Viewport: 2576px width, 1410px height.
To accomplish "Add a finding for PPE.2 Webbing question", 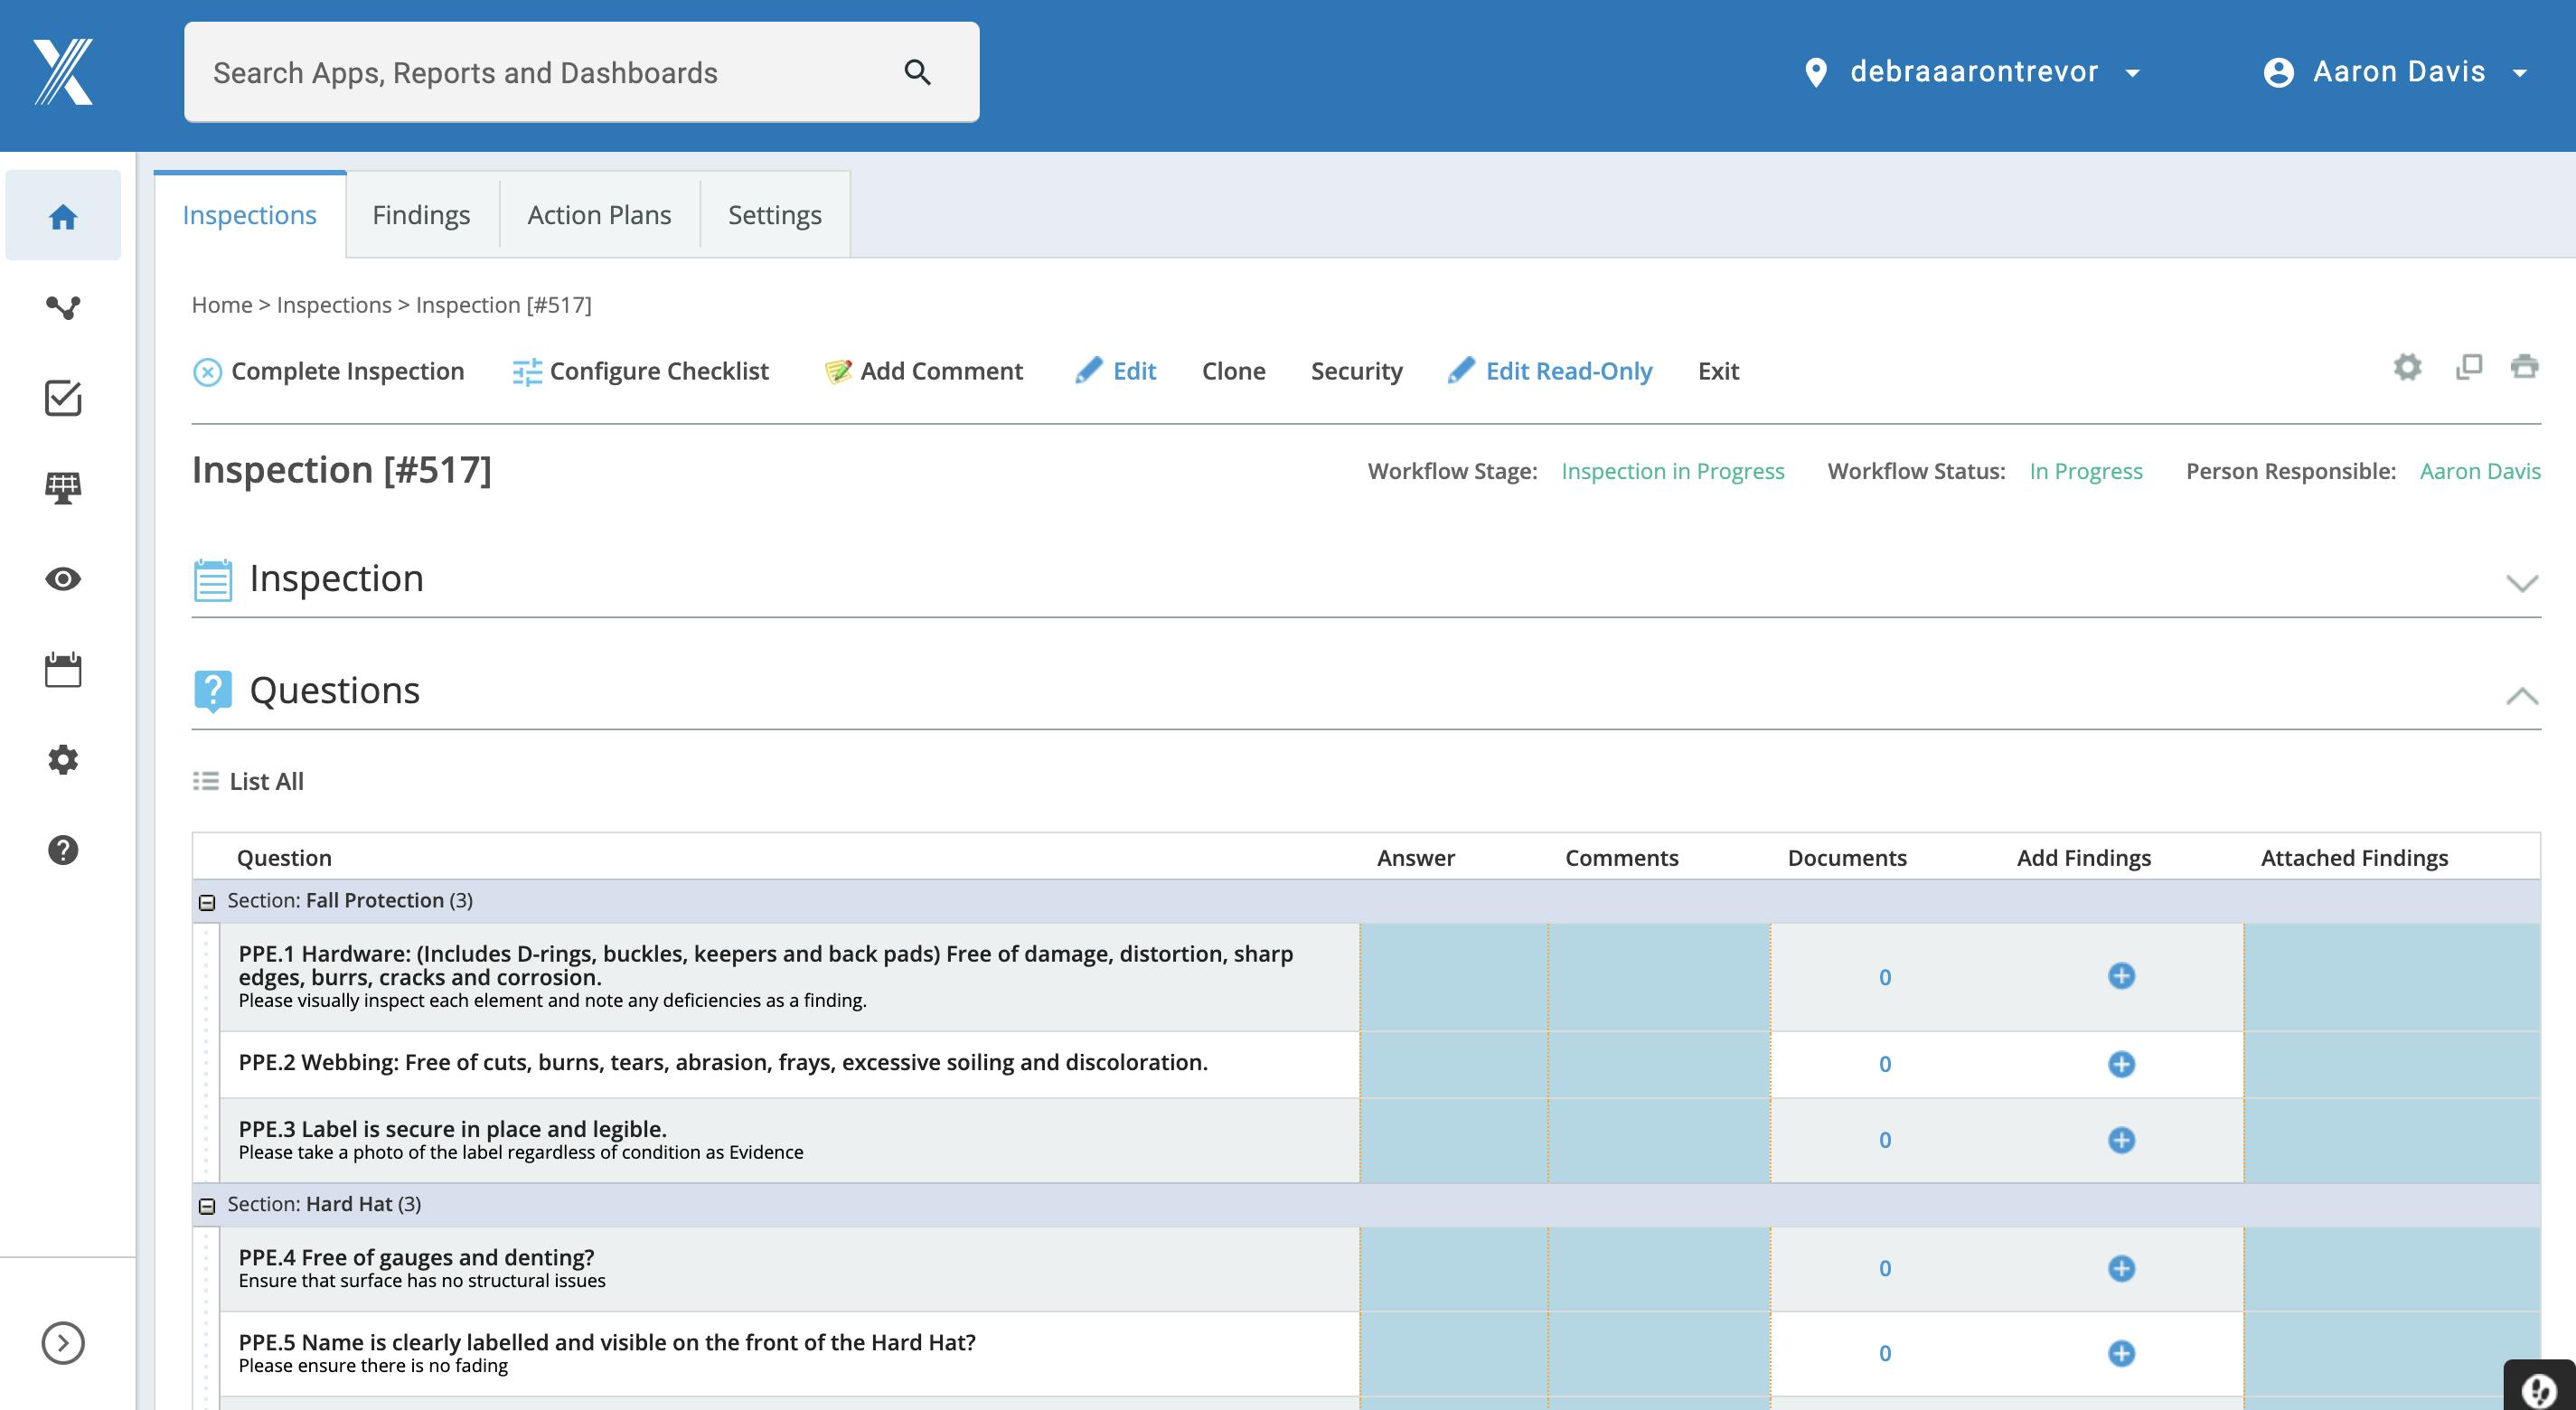I will point(2122,1064).
